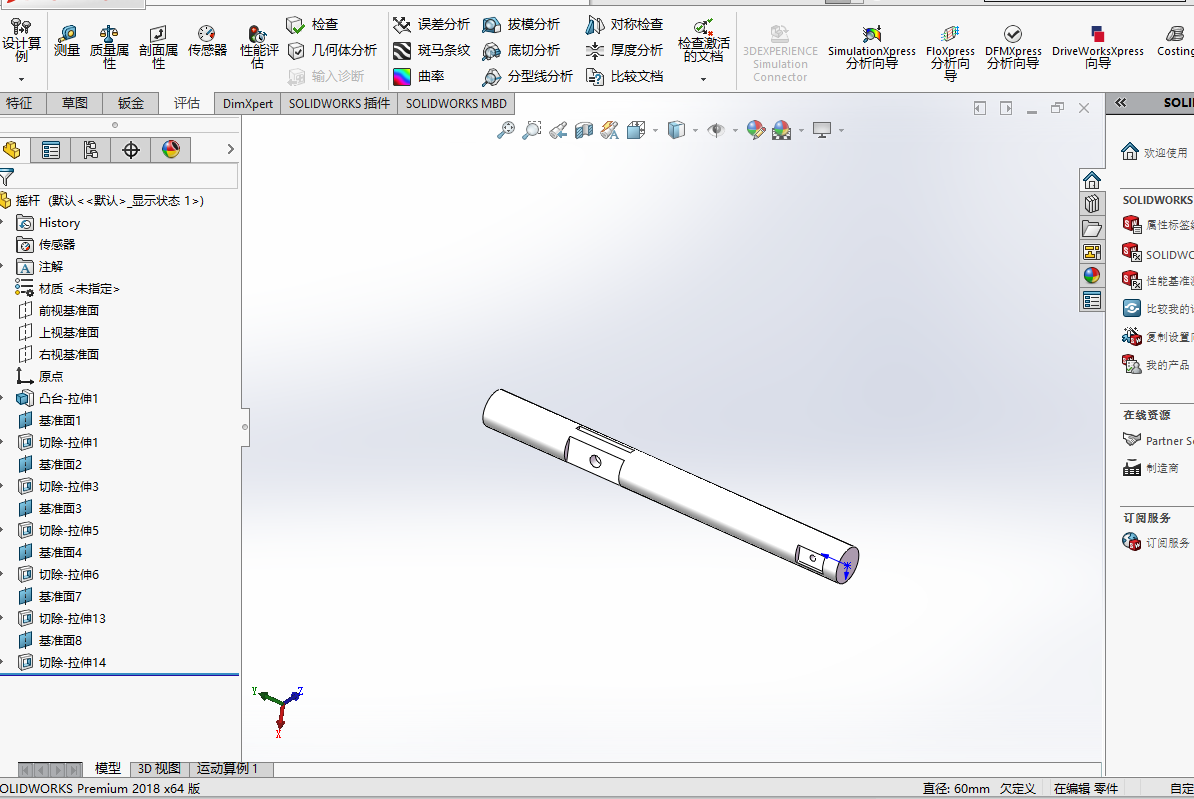Open File Explorer task pane tab
Image resolution: width=1194 pixels, height=799 pixels.
(1092, 228)
